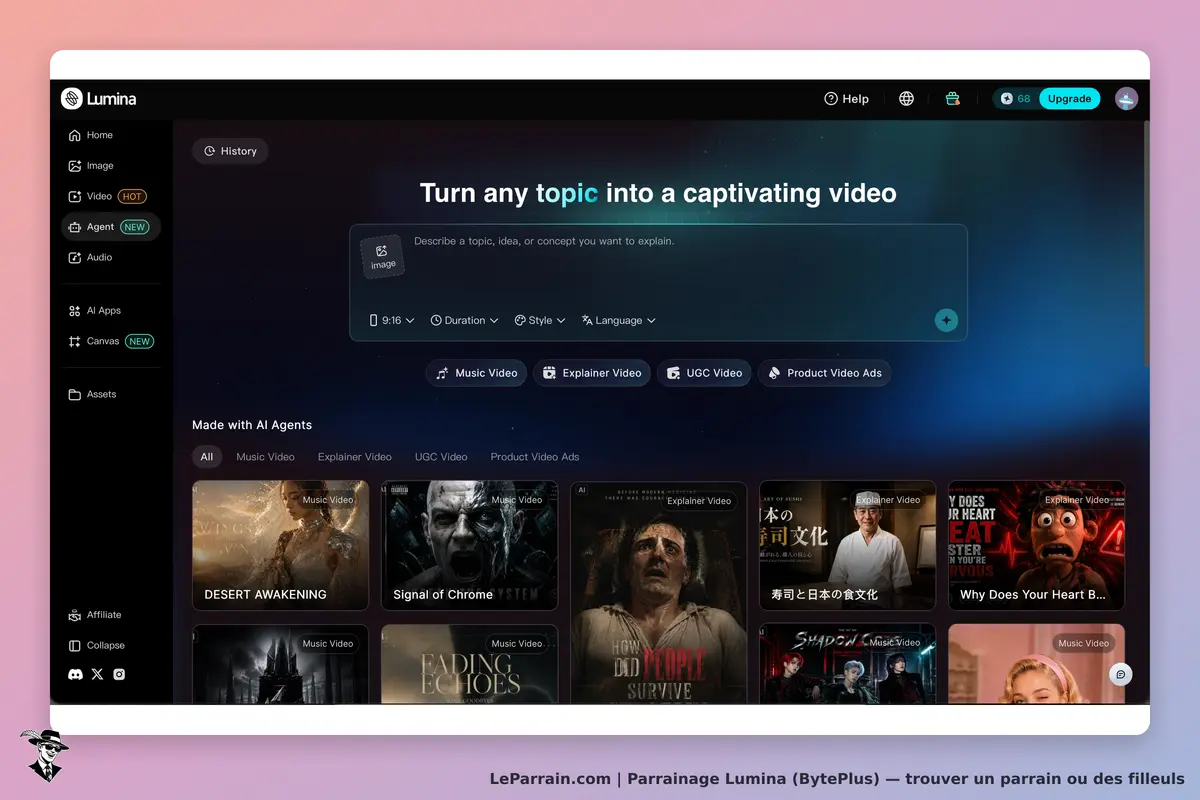This screenshot has width=1200, height=800.
Task: Switch to the UGC Video filter tab
Action: (441, 457)
